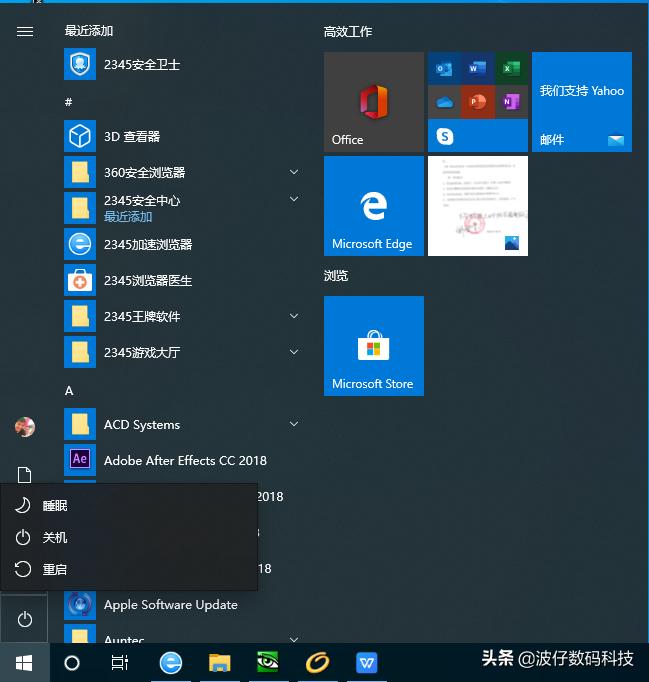
Task: Launch 2345安全卫士 shield icon
Action: (x=80, y=64)
